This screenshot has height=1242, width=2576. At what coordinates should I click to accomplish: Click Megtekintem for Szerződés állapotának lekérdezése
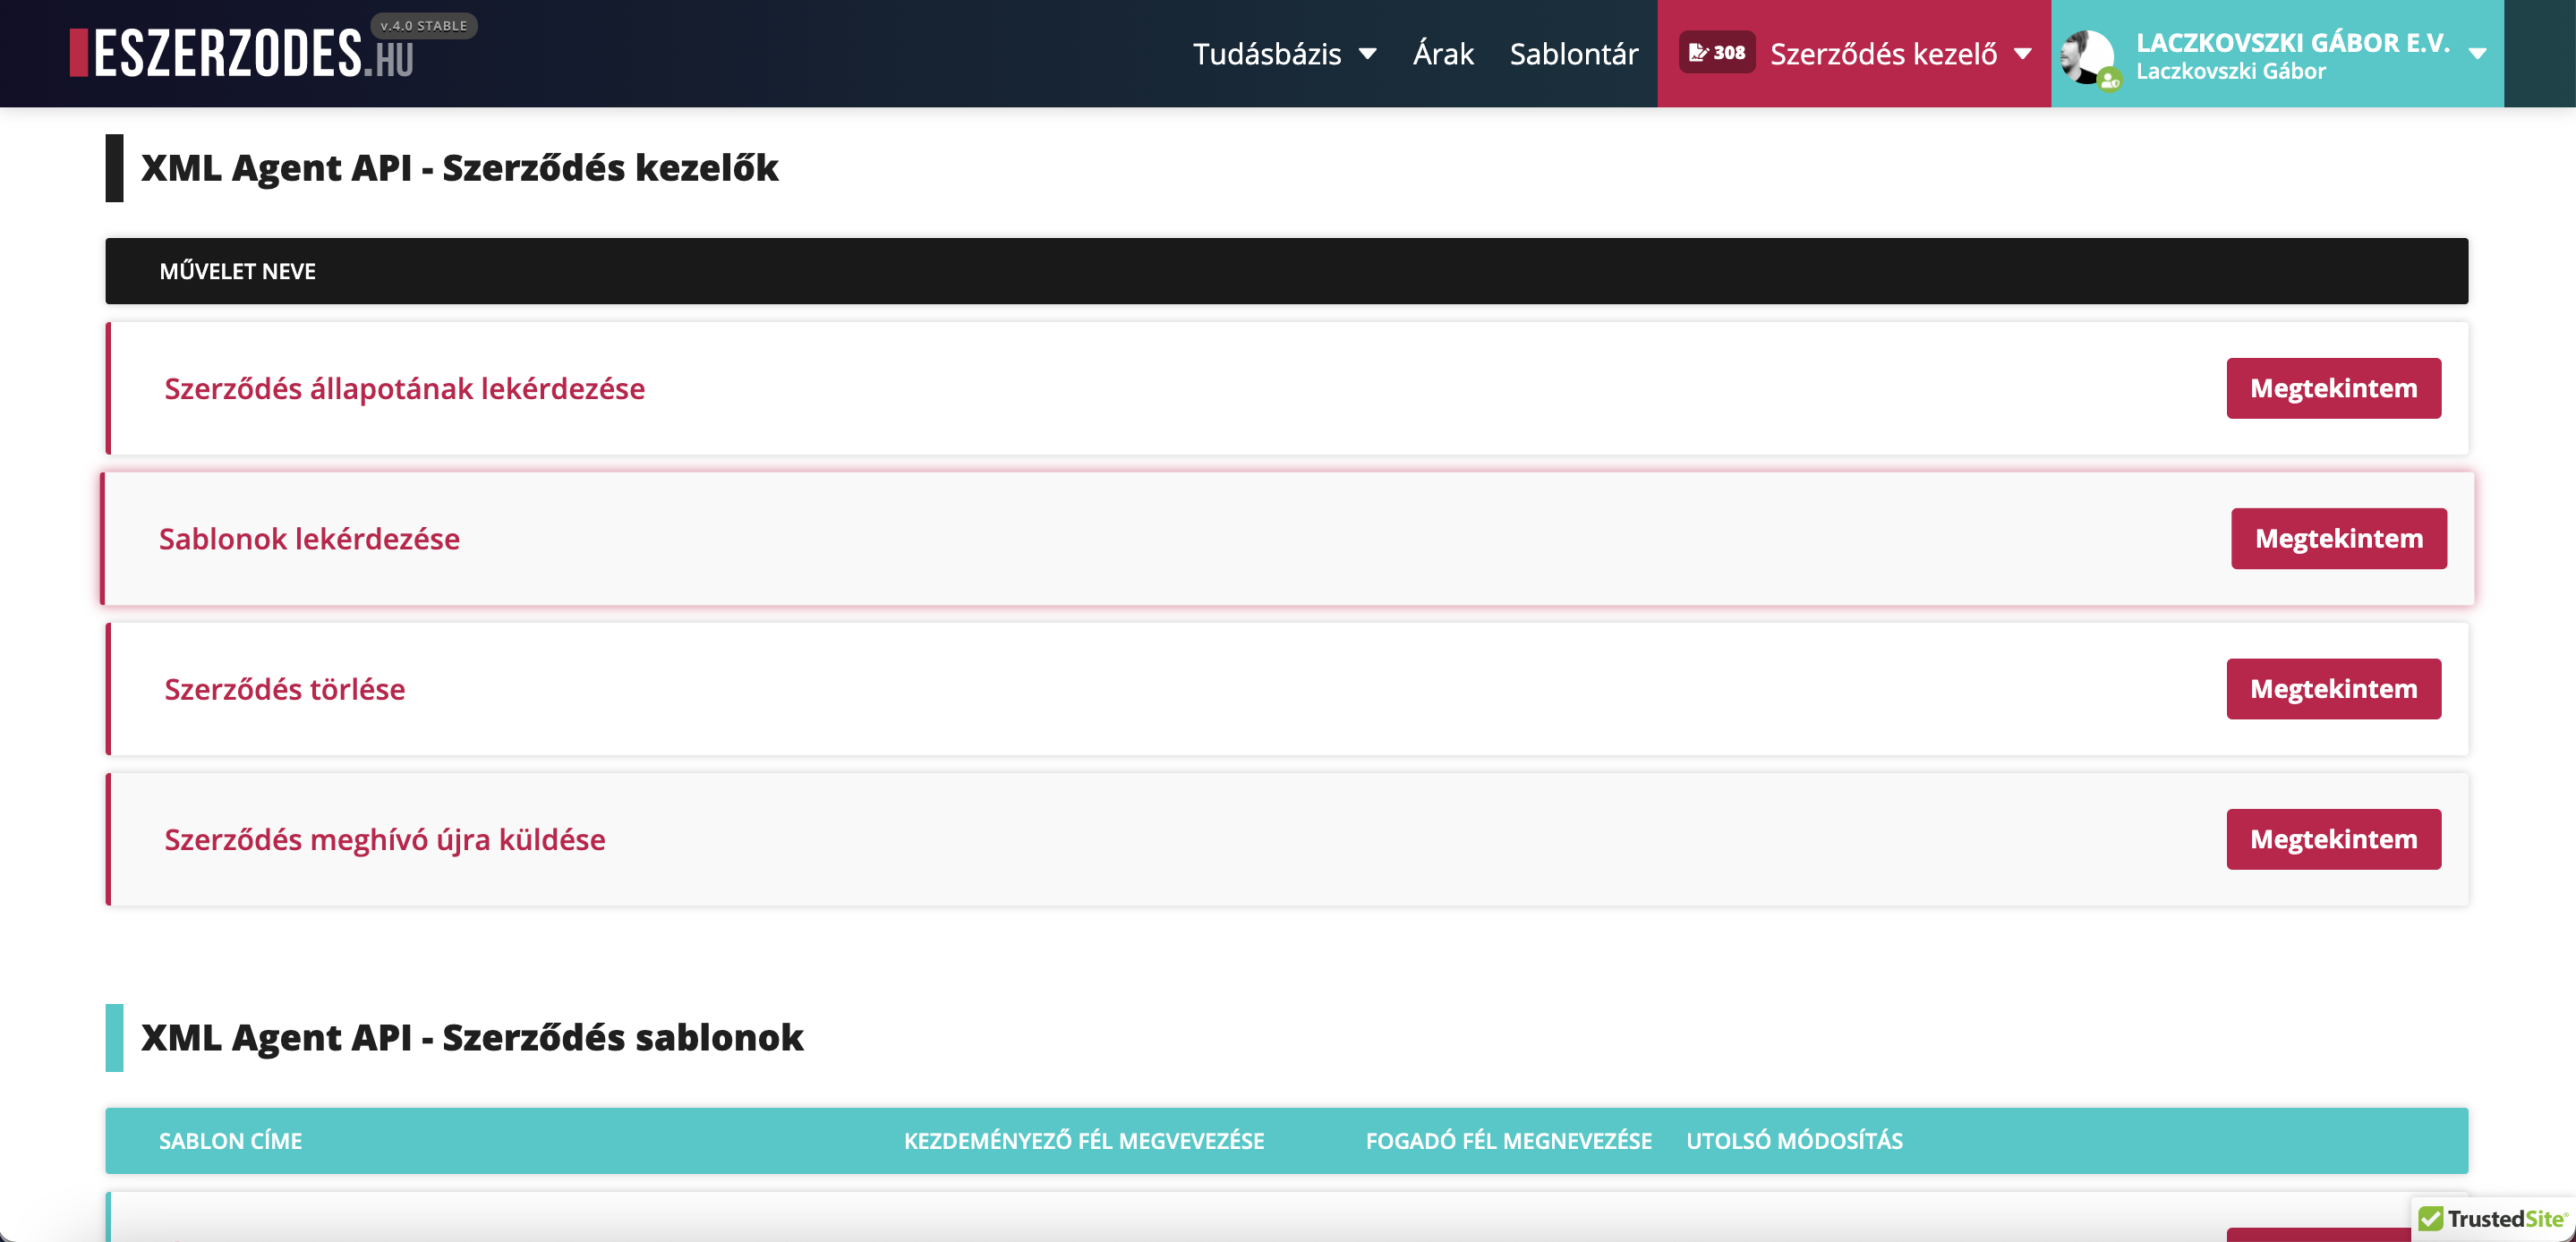[2333, 388]
